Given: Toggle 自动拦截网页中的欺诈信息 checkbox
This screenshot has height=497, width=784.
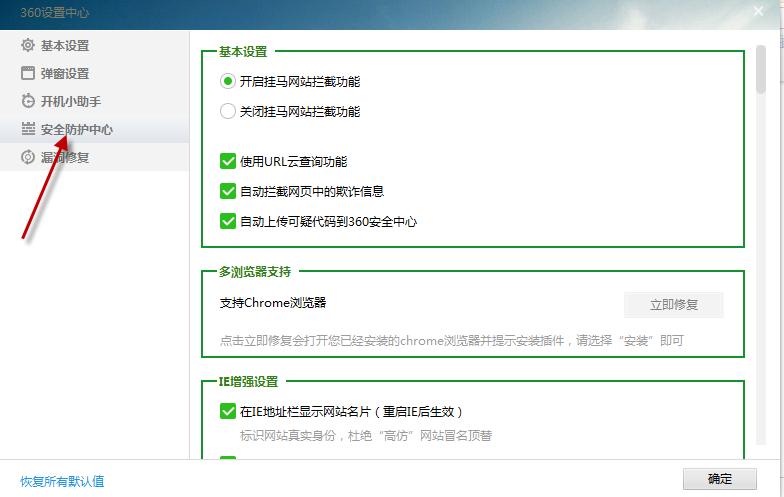Looking at the screenshot, I should click(x=228, y=191).
